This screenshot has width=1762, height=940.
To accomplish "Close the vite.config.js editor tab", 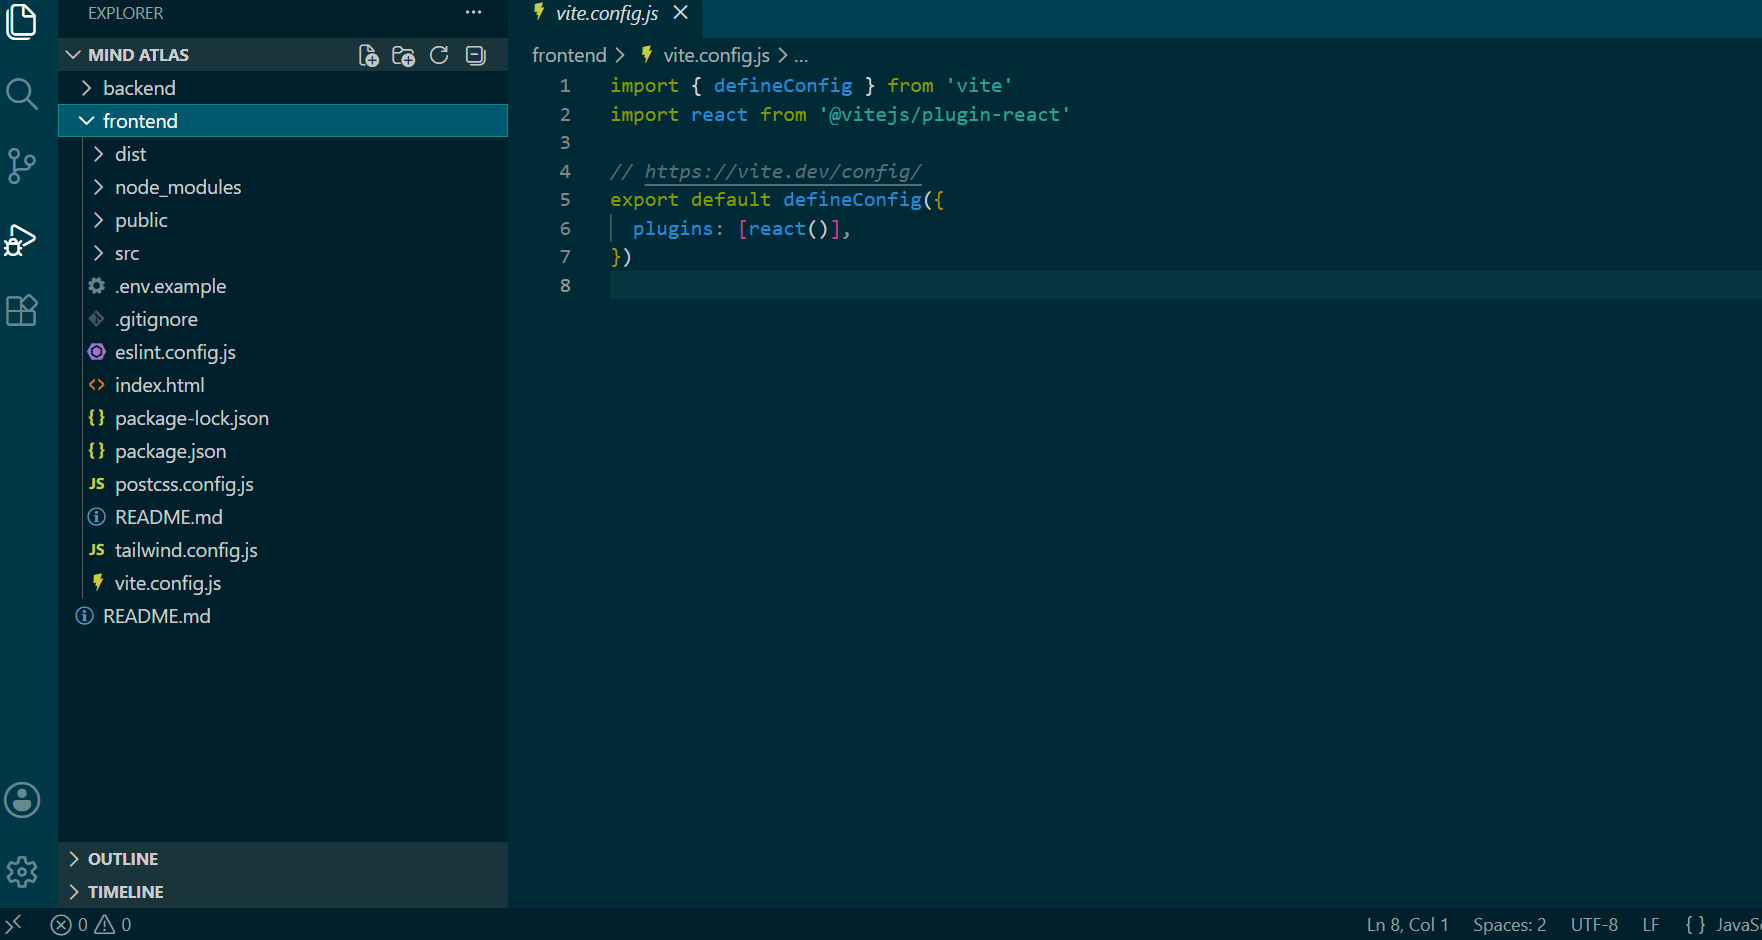I will pos(681,13).
